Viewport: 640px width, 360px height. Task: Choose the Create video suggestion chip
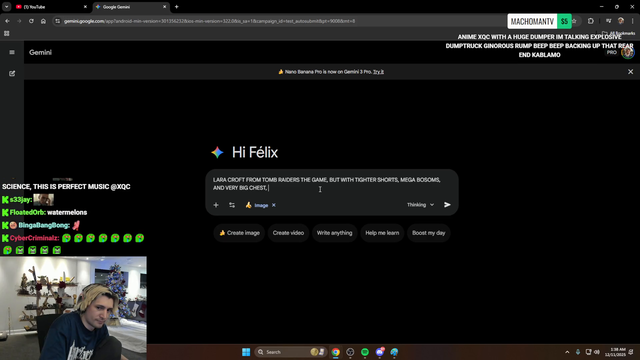click(288, 233)
